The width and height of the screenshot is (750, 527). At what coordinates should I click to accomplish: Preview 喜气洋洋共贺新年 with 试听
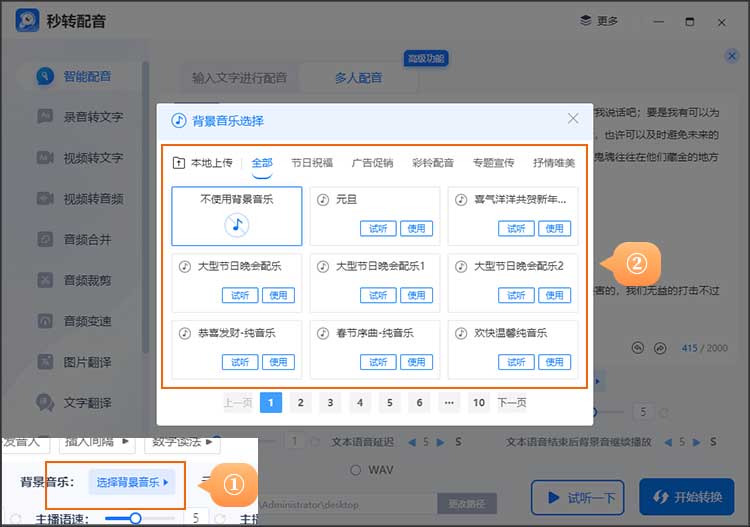516,229
